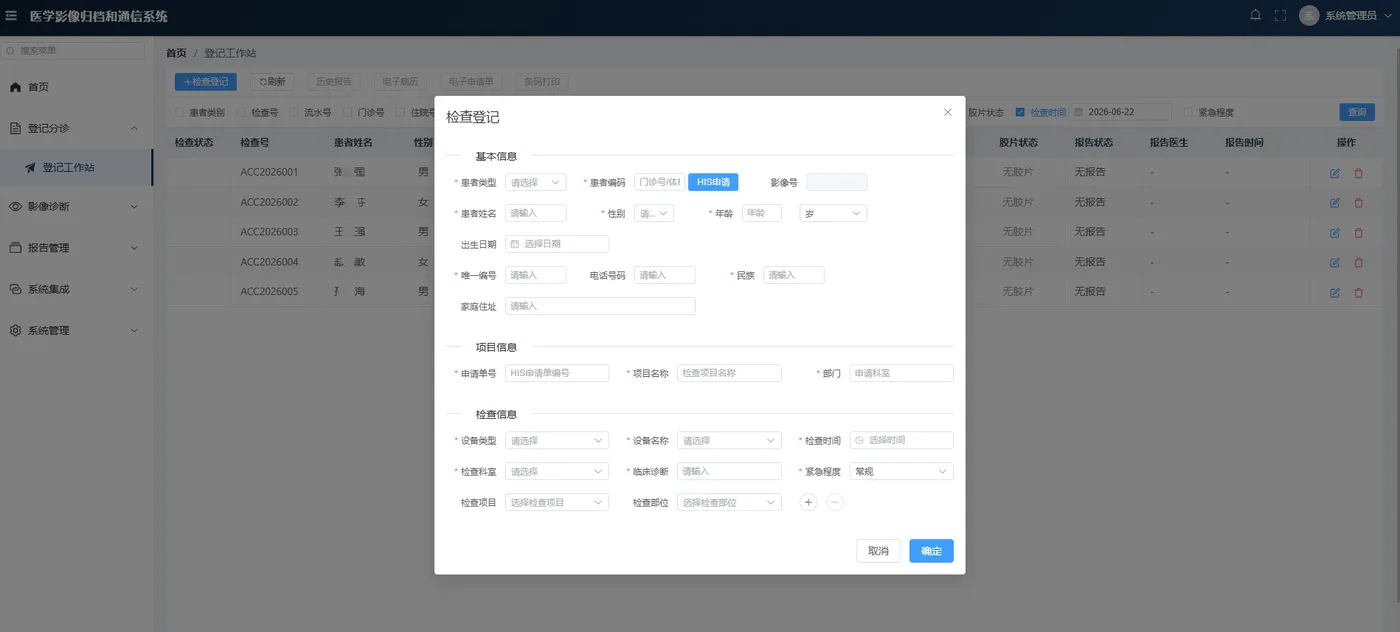1400x632 pixels.
Task: Click the plus circle to add exam item
Action: coord(808,502)
